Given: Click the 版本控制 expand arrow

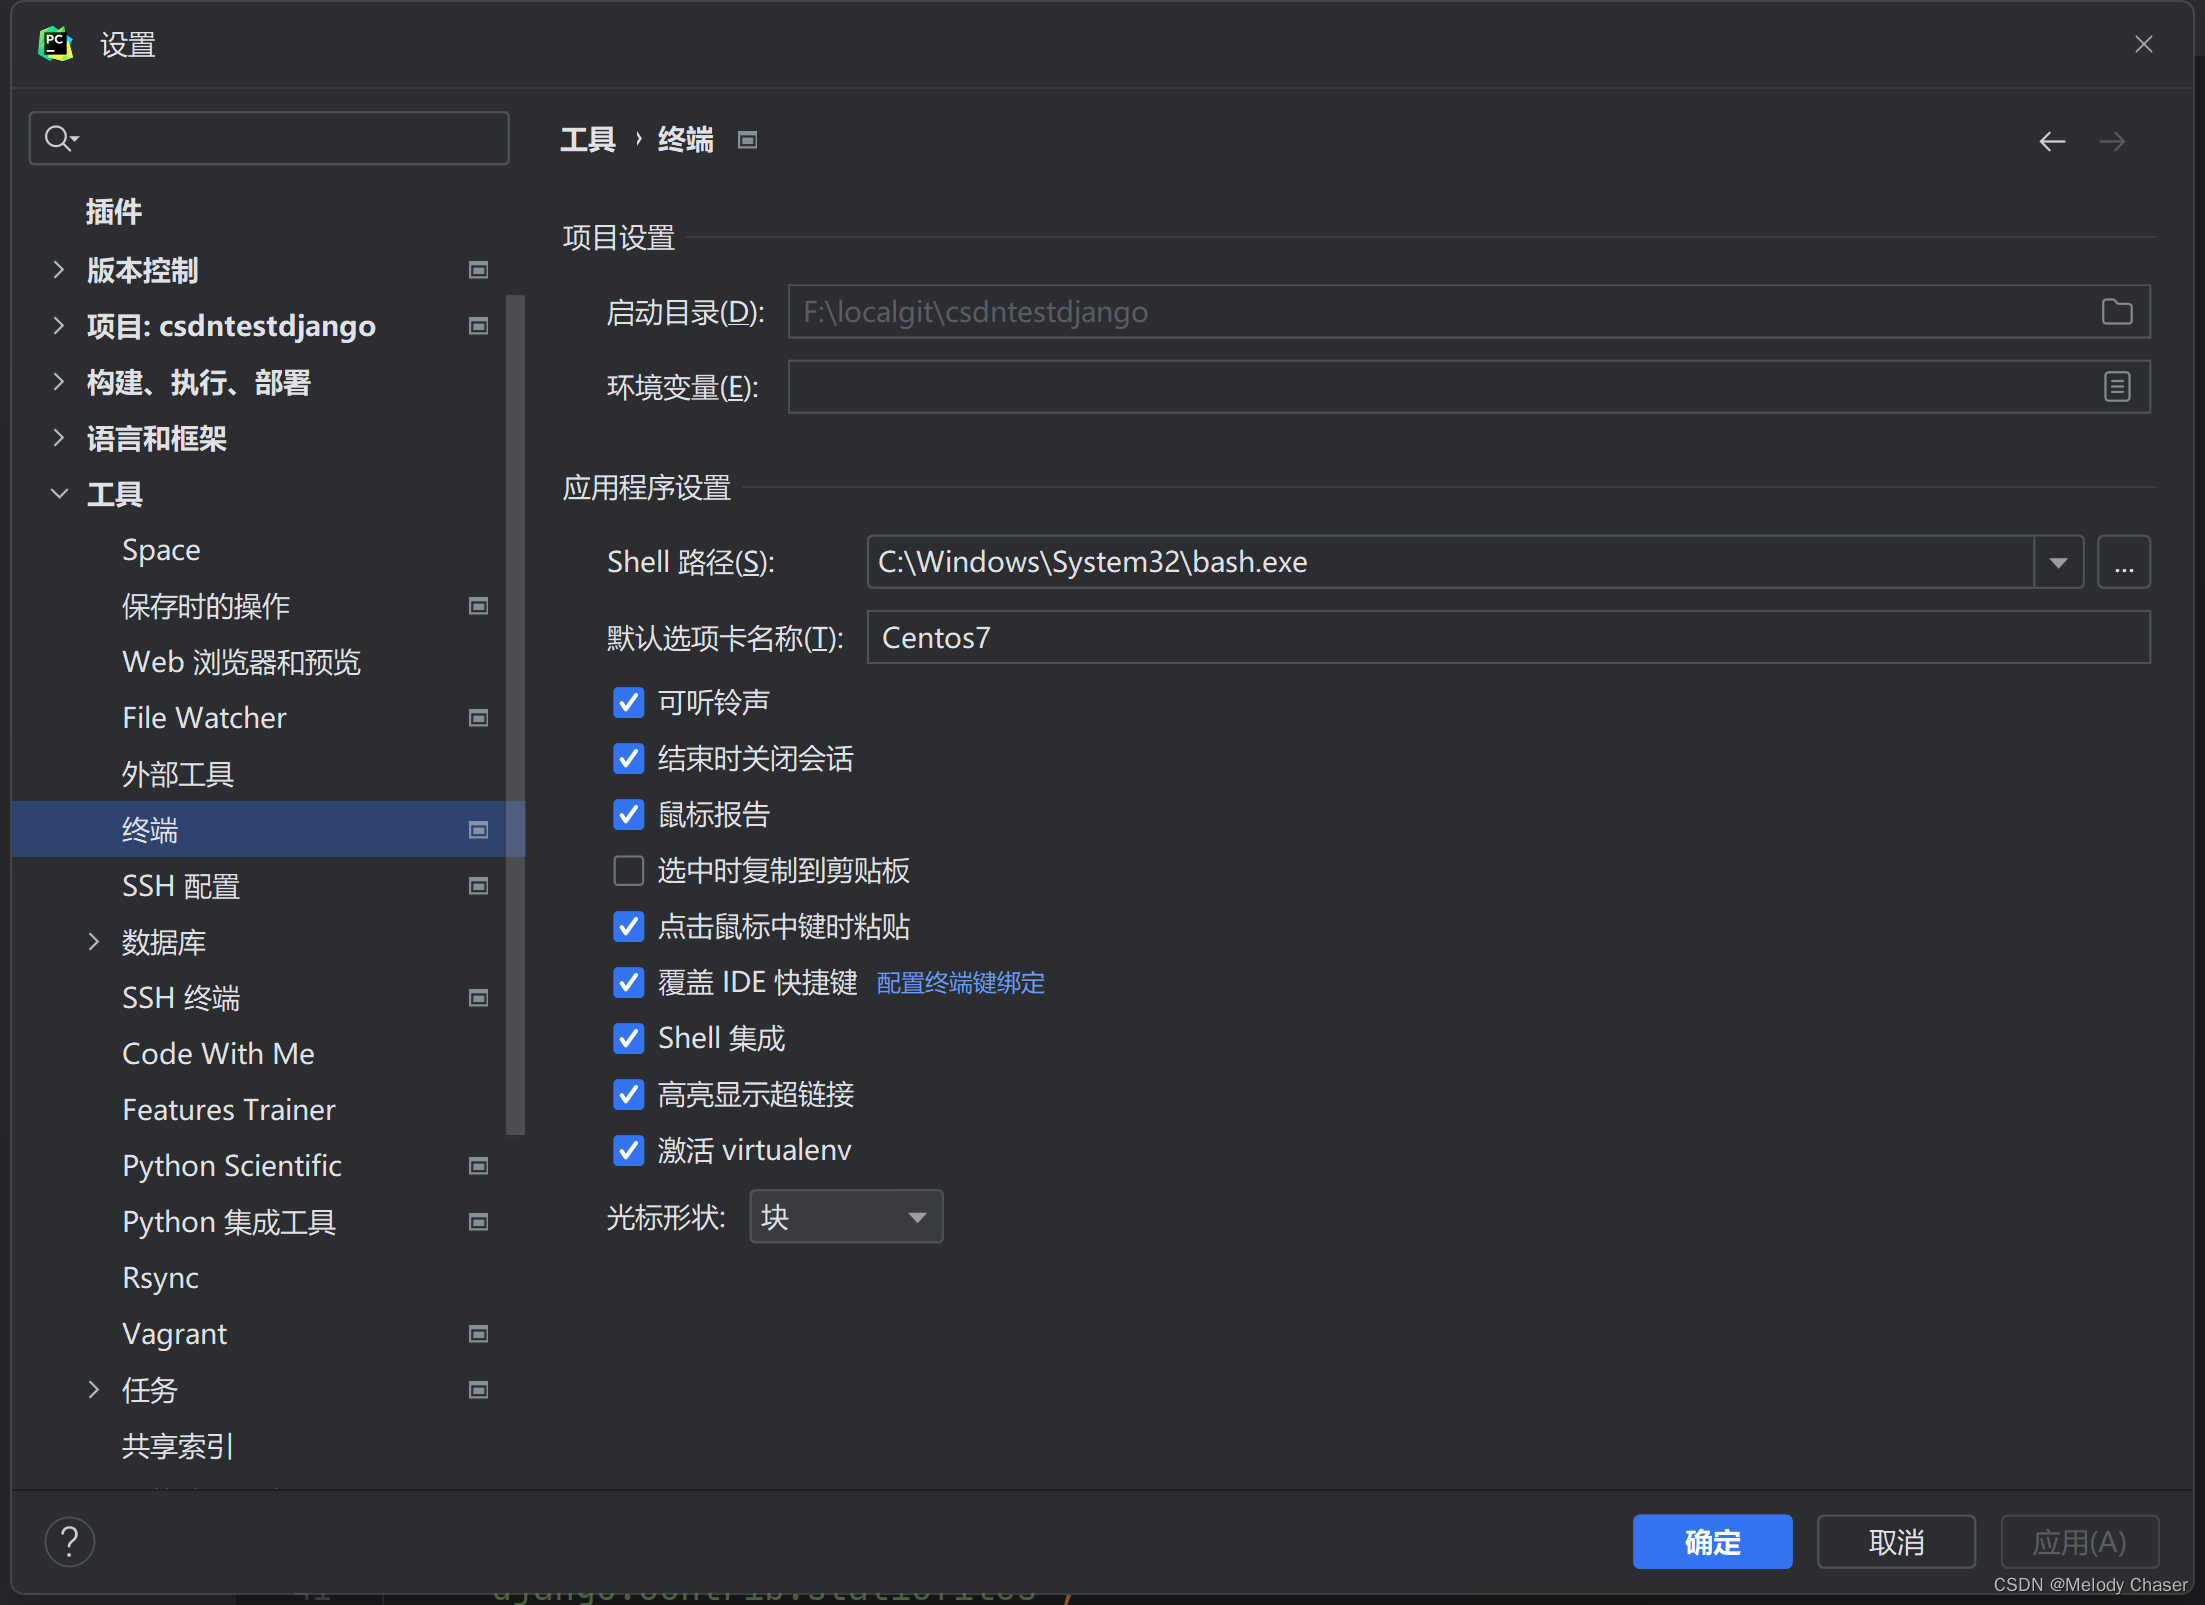Looking at the screenshot, I should [x=56, y=270].
